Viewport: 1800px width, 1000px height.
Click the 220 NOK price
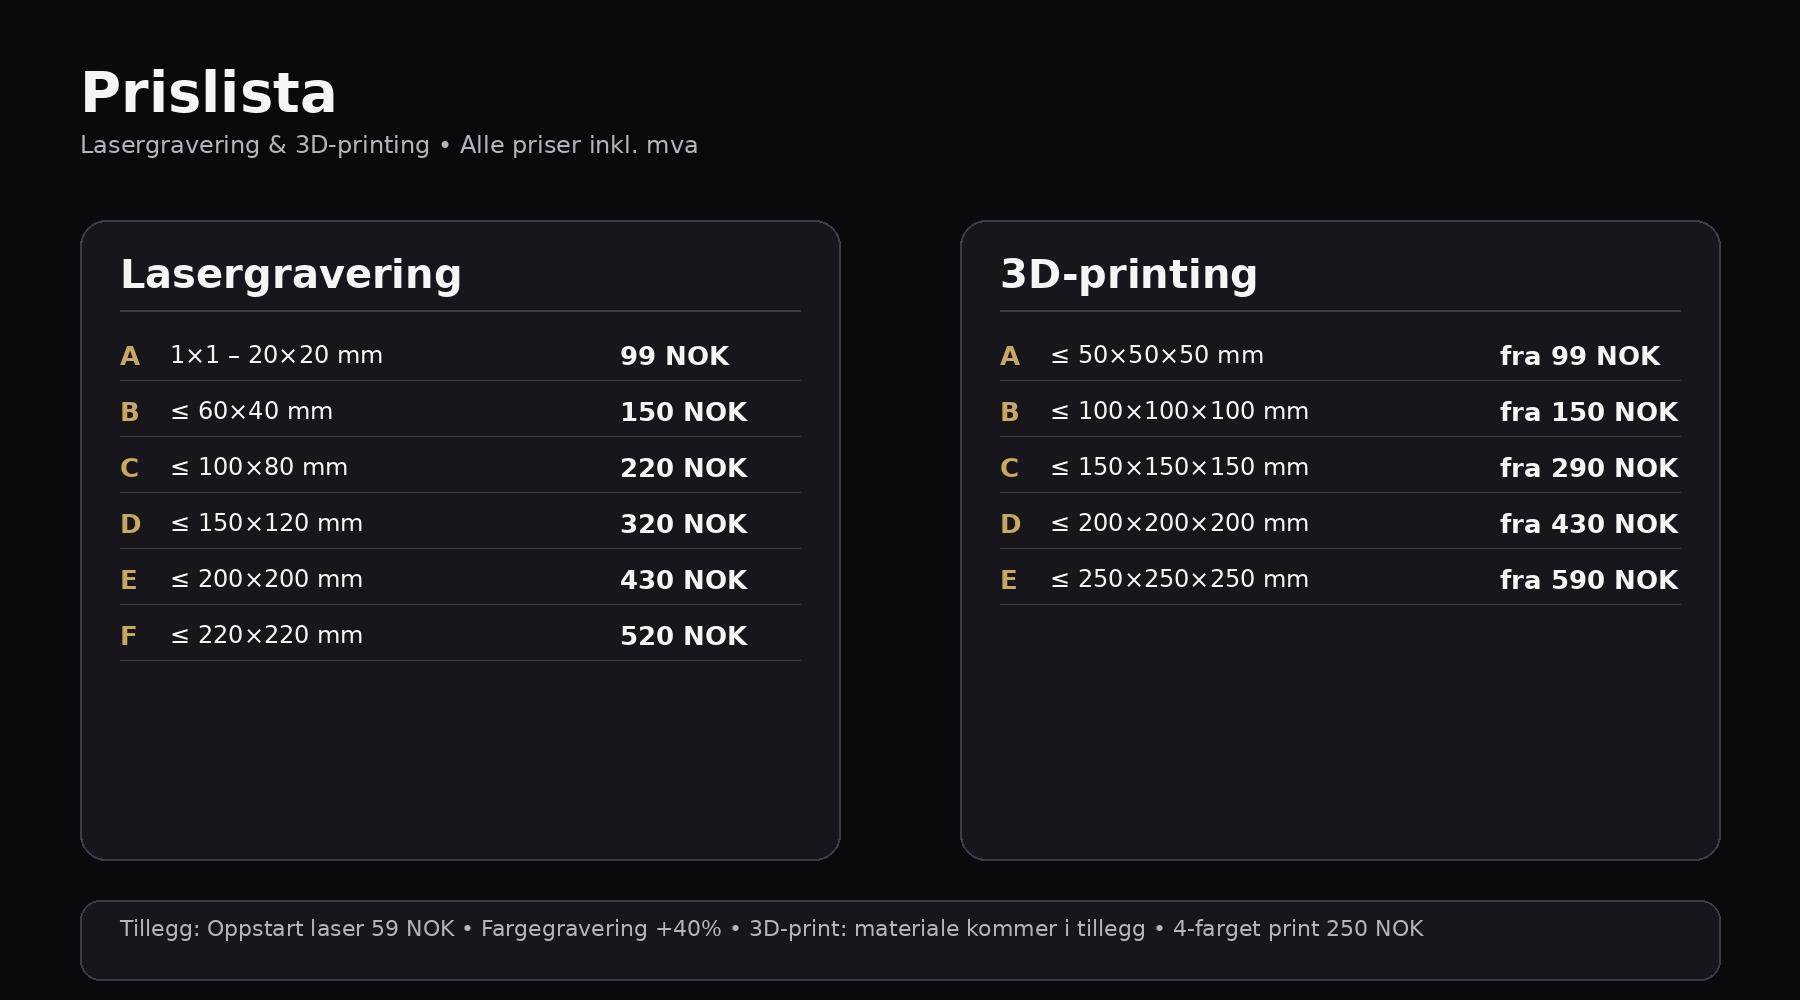pyautogui.click(x=683, y=469)
